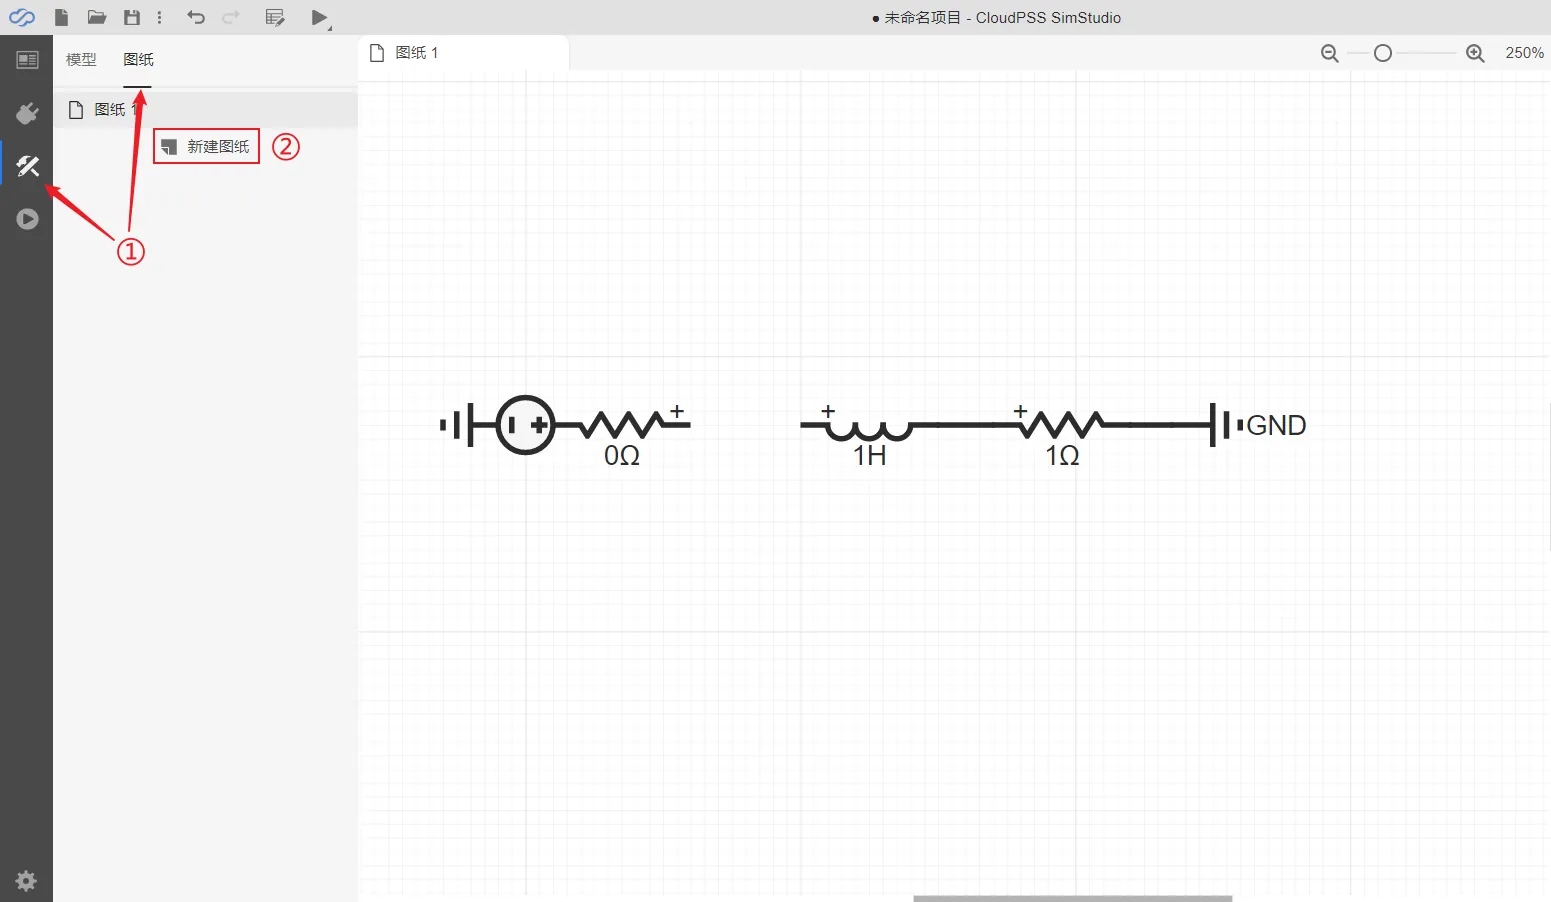Select the hammer-and-pen implementation sidebar panel

click(27, 166)
